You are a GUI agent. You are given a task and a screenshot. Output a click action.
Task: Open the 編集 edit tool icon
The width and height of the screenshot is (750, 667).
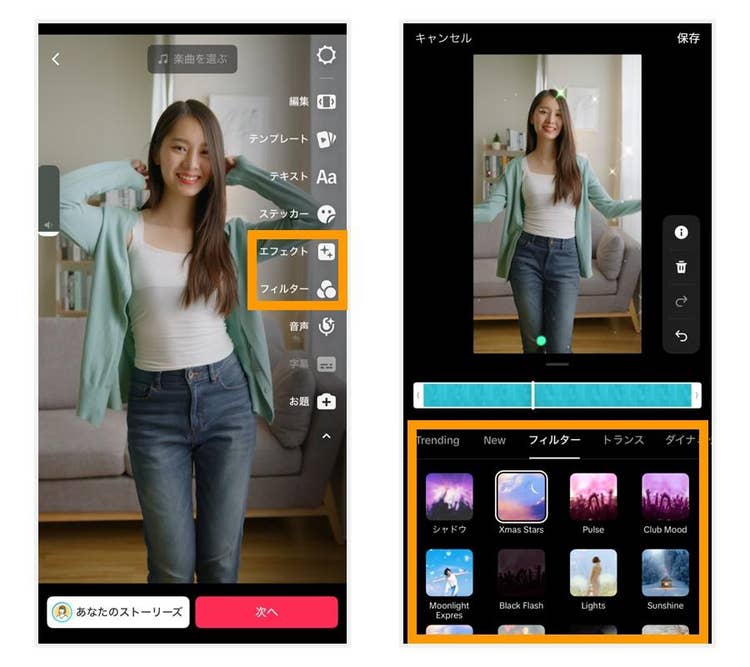326,101
